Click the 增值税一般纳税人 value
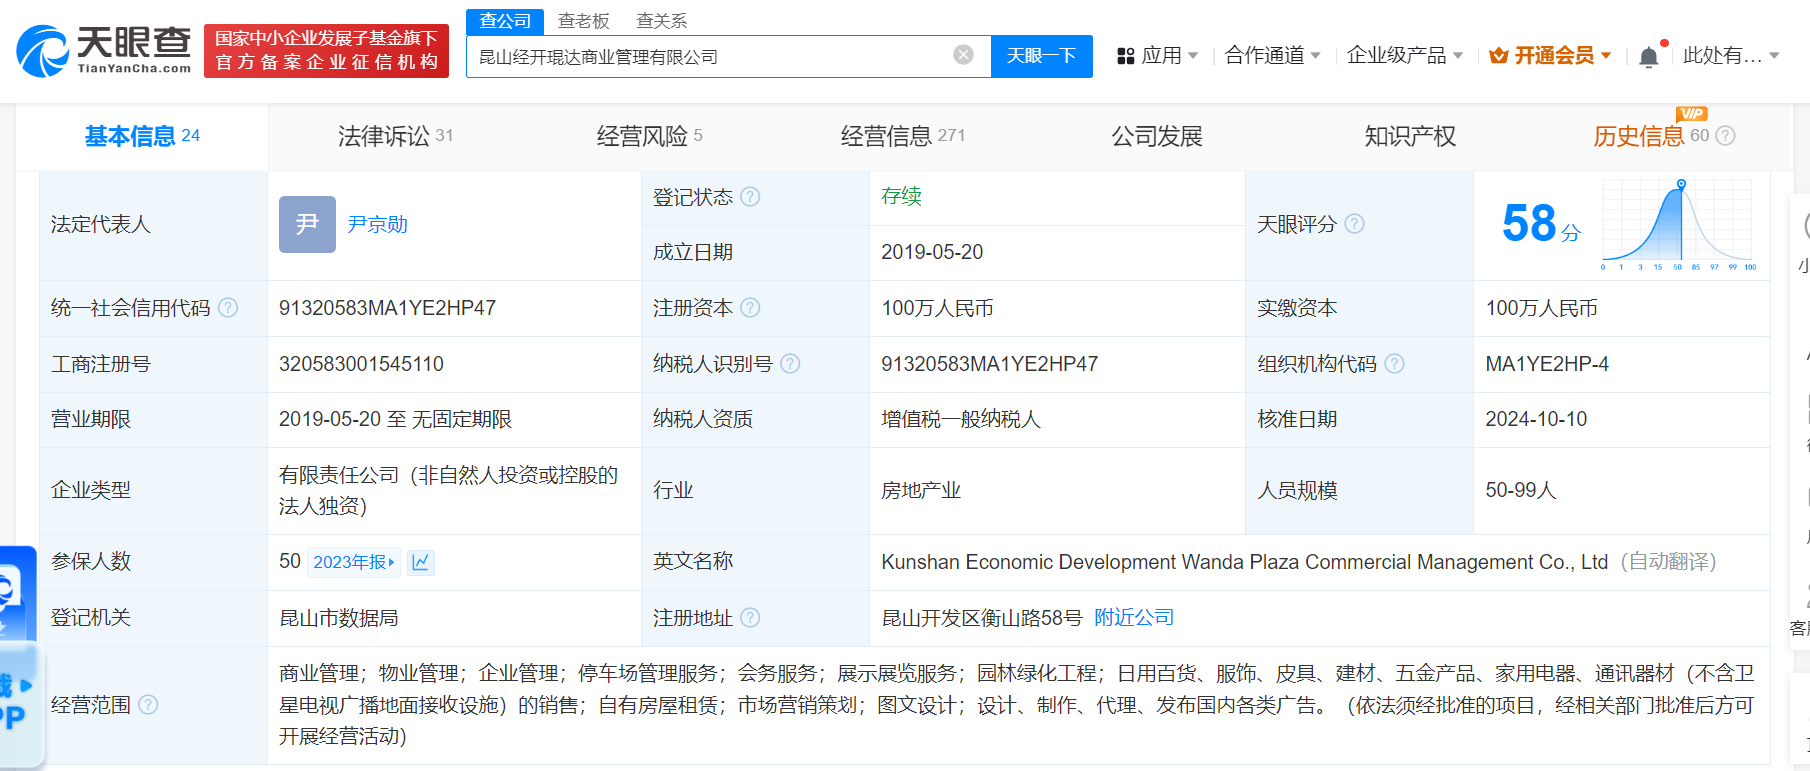The width and height of the screenshot is (1810, 771). (961, 419)
